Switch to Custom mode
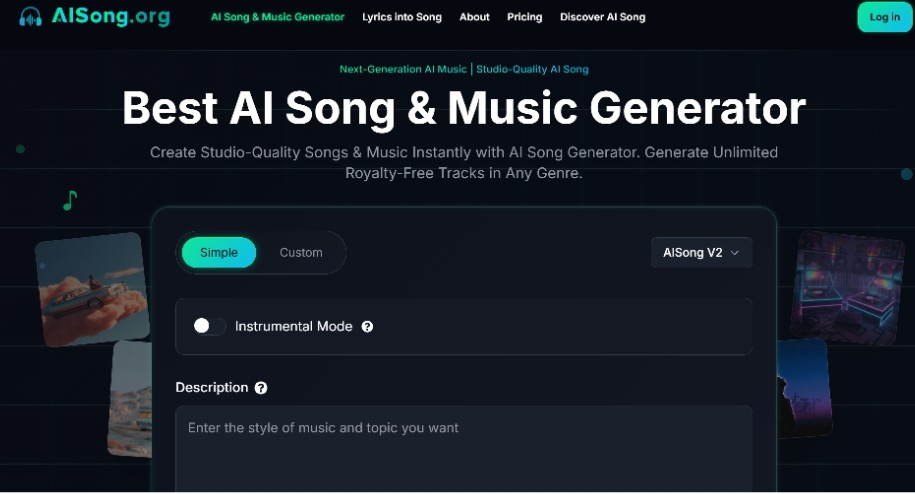The image size is (915, 494). click(x=301, y=253)
